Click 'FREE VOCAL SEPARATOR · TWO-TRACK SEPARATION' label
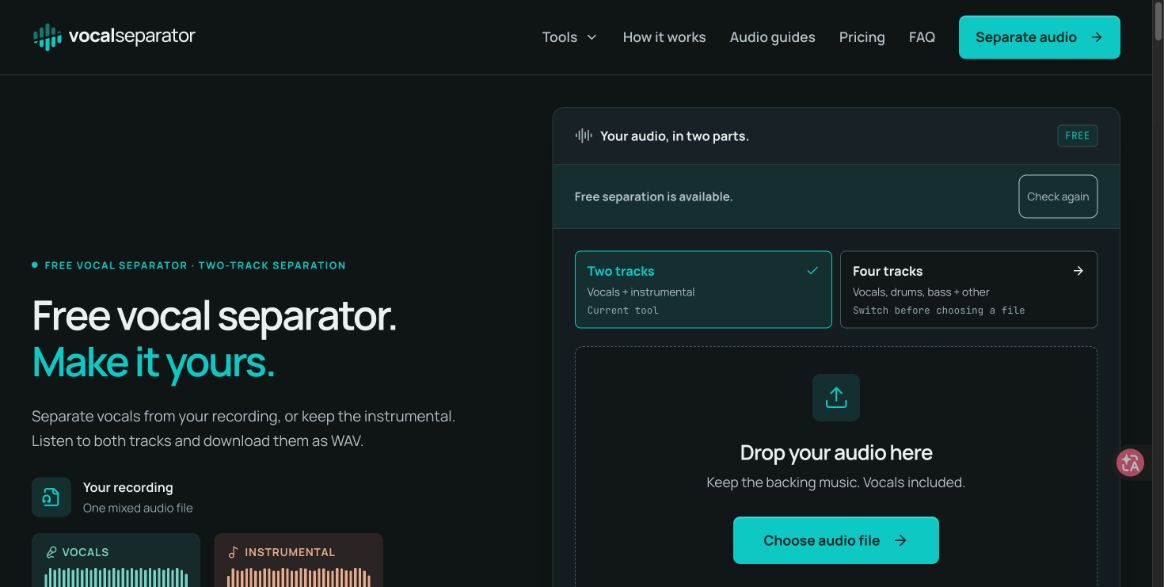The image size is (1164, 587). click(195, 265)
